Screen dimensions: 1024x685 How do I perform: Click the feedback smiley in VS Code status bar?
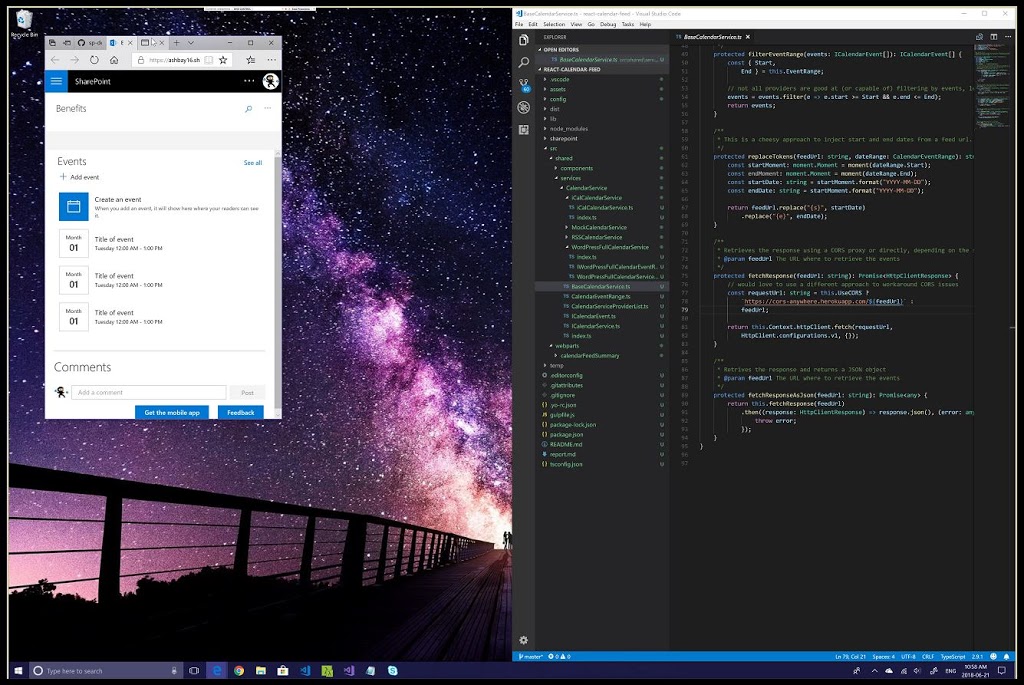[x=993, y=656]
